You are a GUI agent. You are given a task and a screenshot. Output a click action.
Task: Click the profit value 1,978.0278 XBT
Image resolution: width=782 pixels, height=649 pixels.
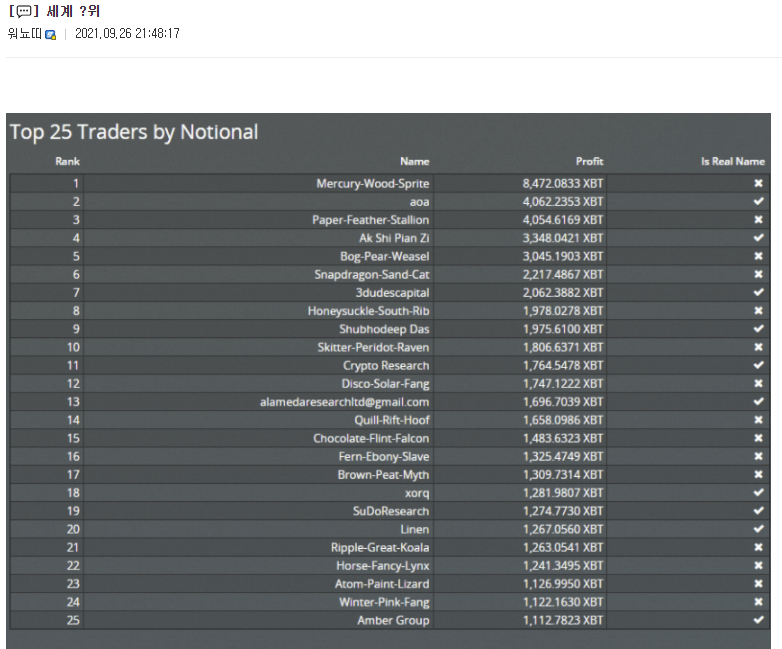pyautogui.click(x=563, y=311)
